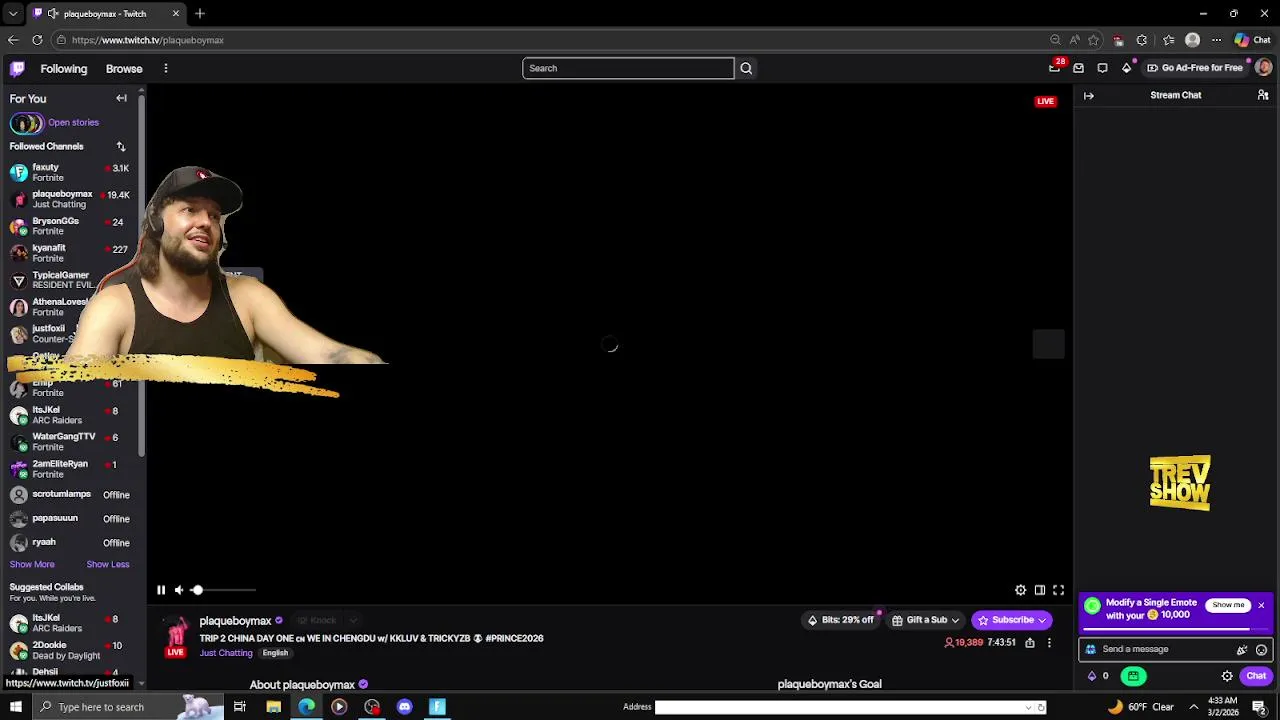
Task: Click Go Ad-Free for Free
Action: 1195,68
